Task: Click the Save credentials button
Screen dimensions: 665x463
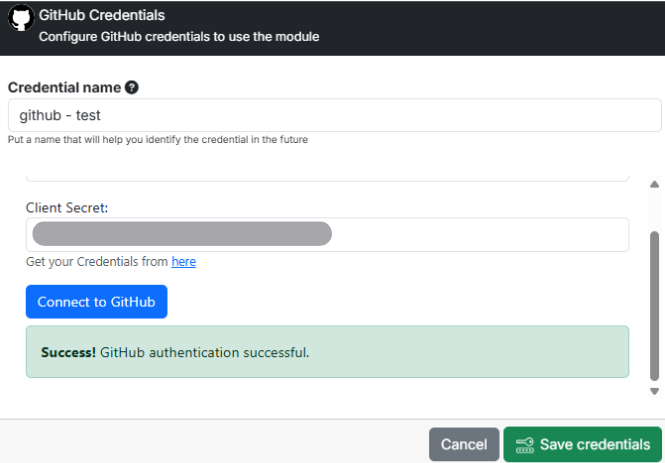Action: tap(582, 444)
